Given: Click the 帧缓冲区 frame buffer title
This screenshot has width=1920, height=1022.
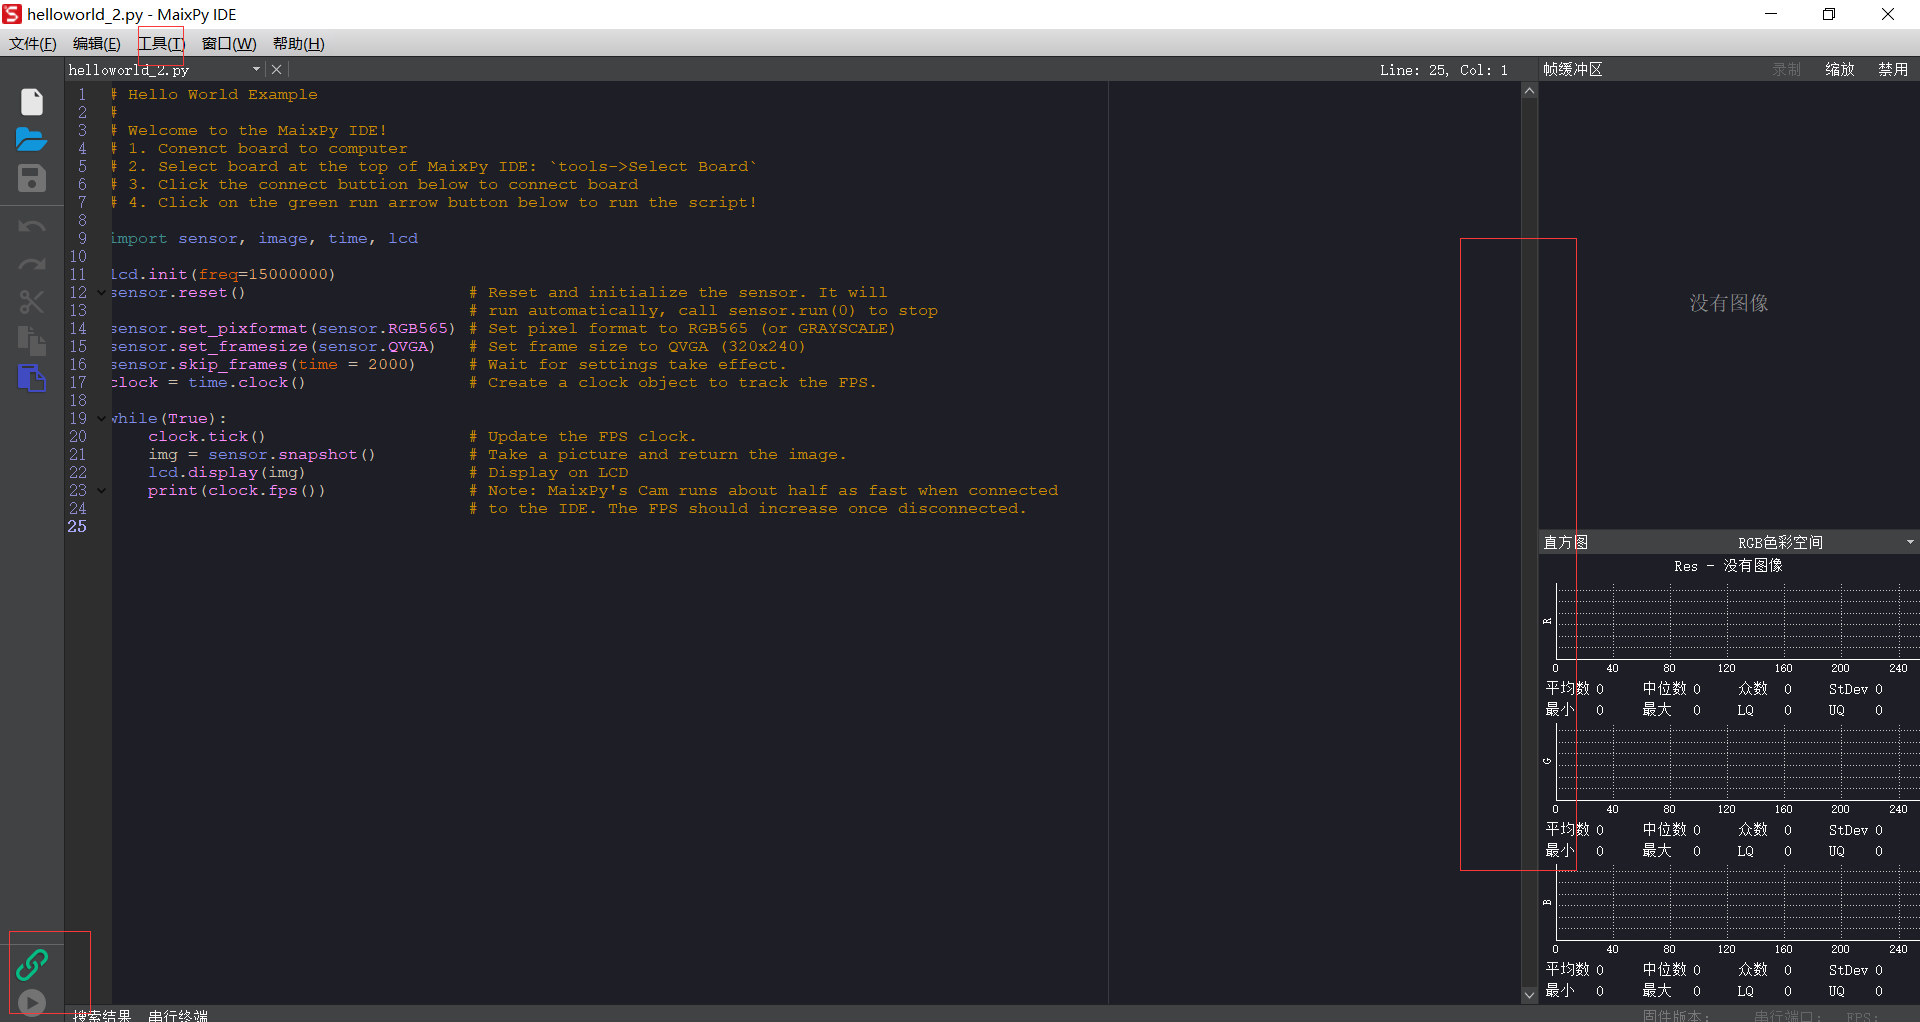Looking at the screenshot, I should point(1573,70).
